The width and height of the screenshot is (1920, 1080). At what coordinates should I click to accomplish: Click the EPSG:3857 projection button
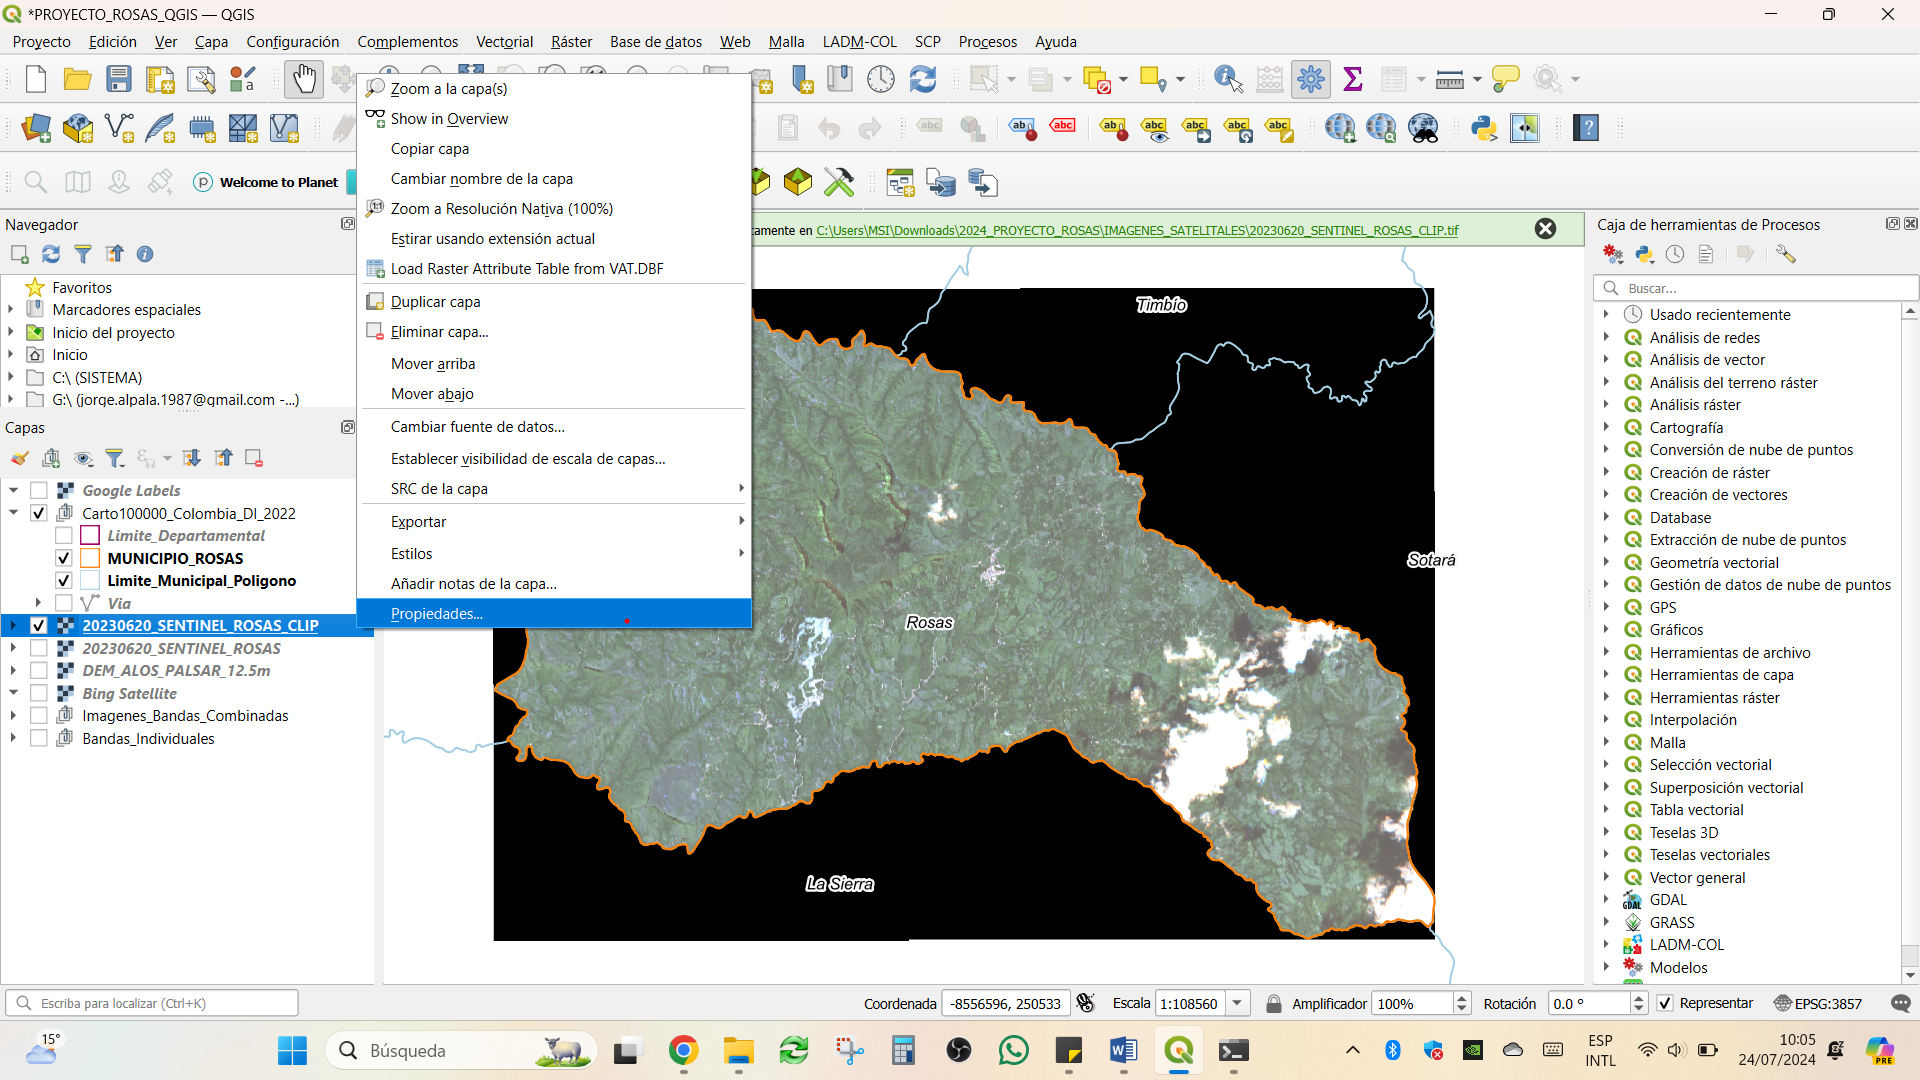1817,1003
